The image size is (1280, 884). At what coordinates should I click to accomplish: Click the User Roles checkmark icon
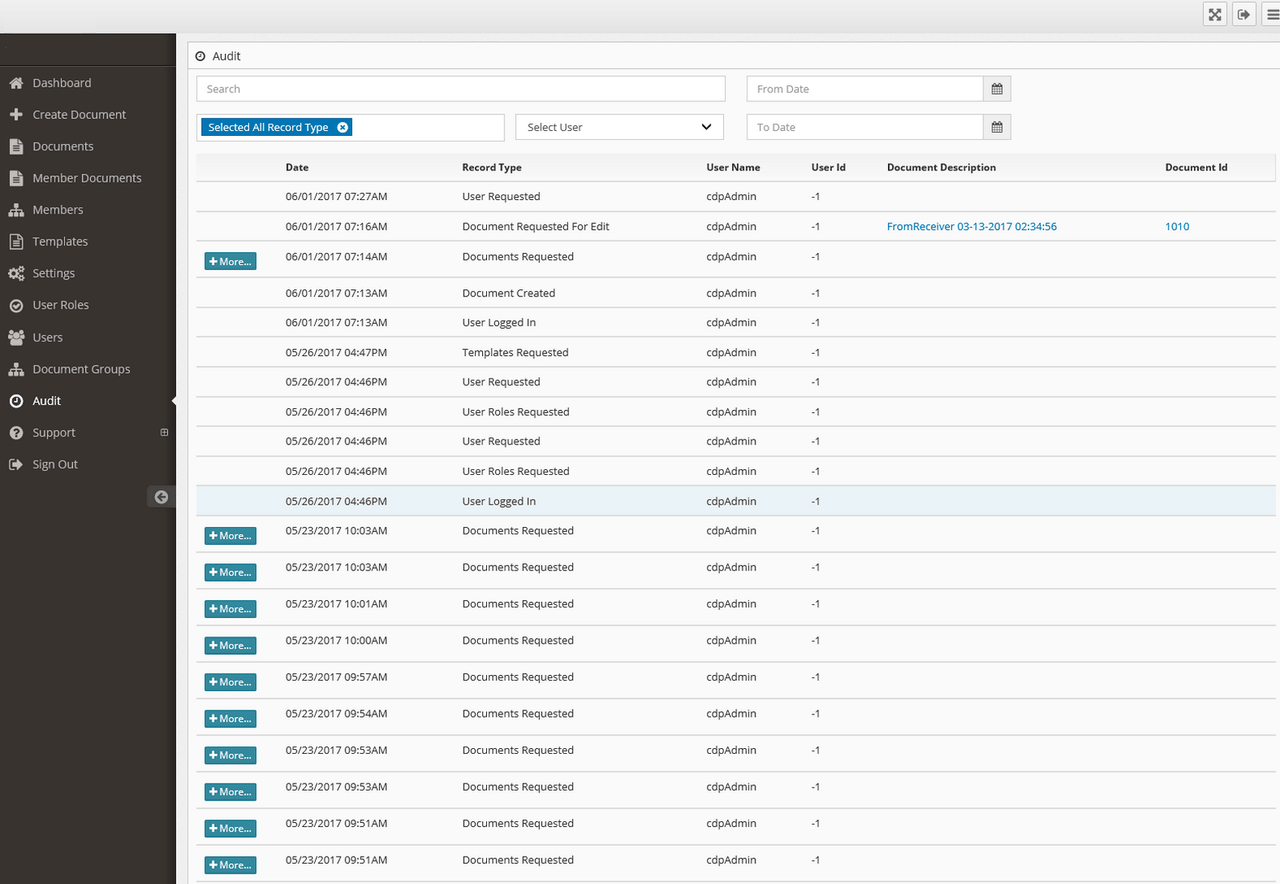(16, 305)
